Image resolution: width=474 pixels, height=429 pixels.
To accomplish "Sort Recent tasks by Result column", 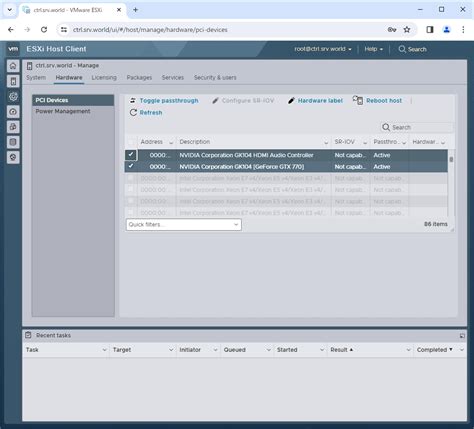I will 342,350.
